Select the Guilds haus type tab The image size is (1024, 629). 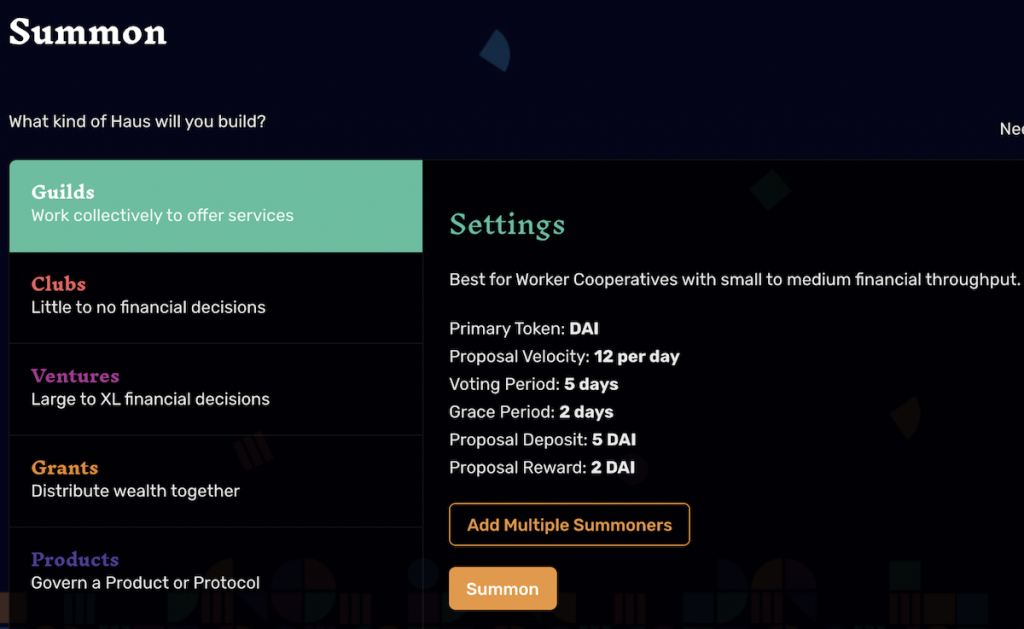(215, 205)
